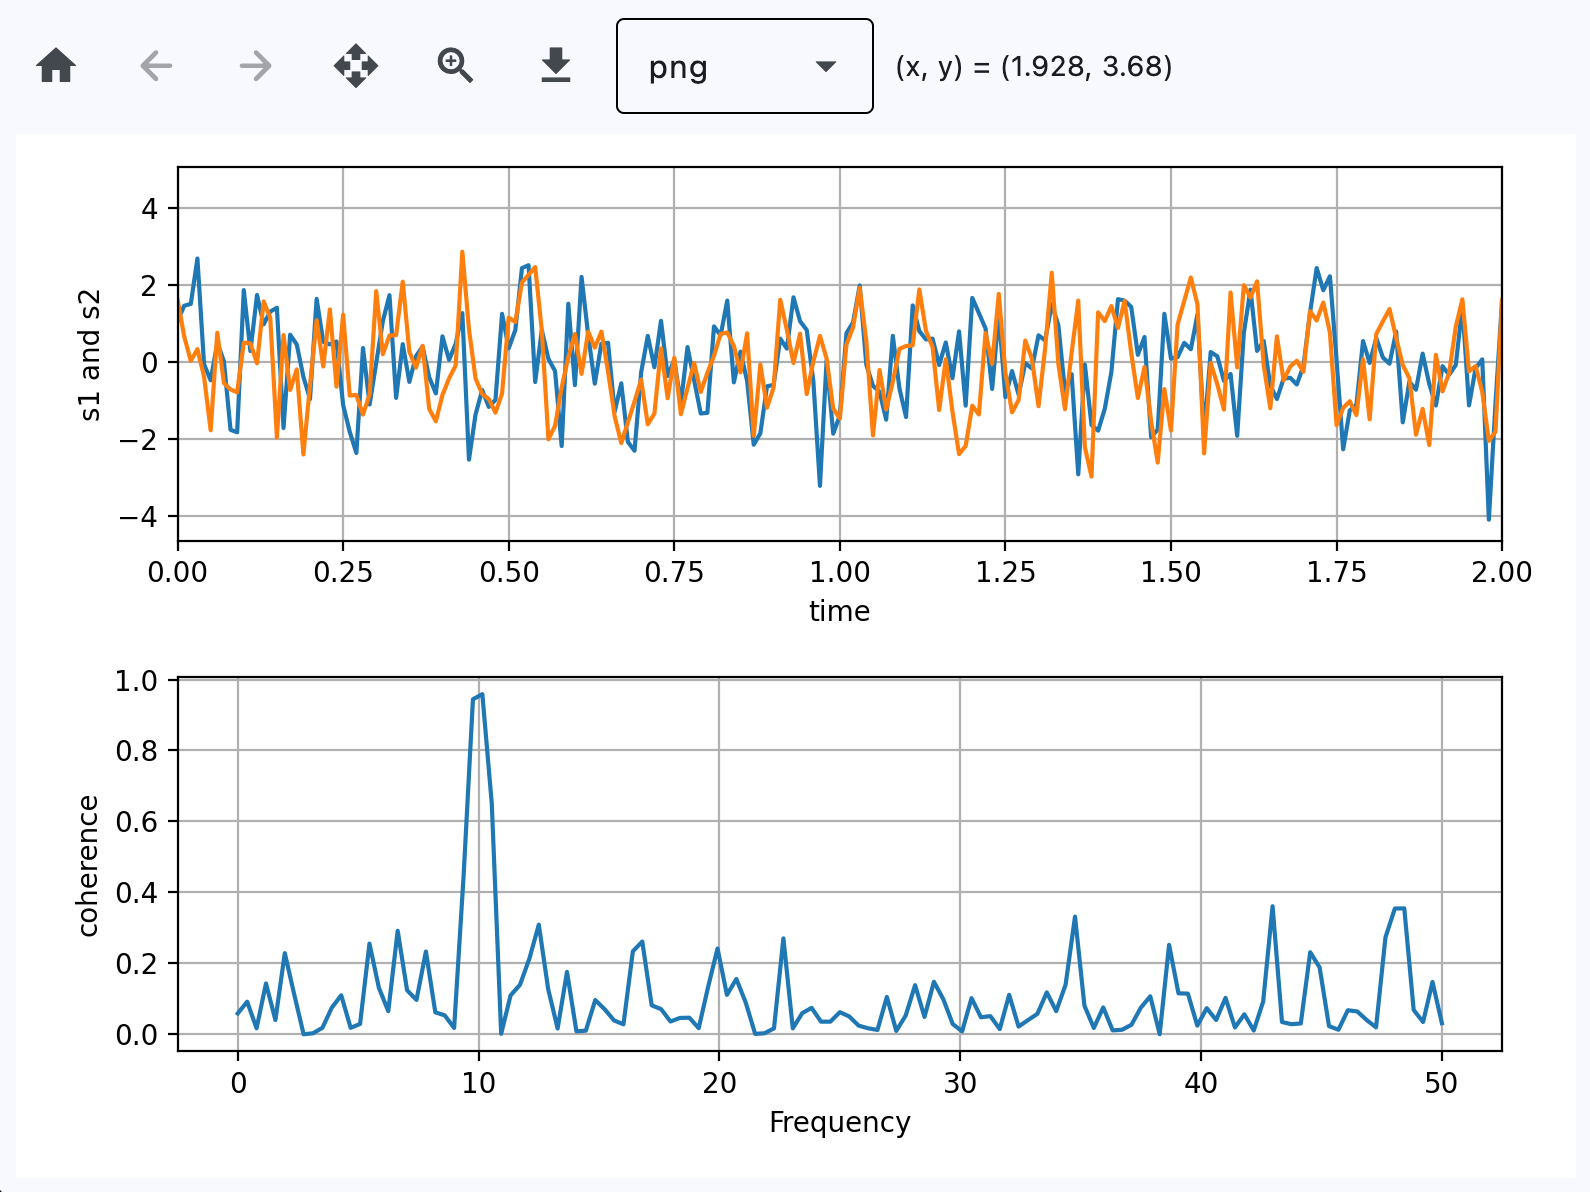Click the 20 tick label on Frequency axis
Image resolution: width=1590 pixels, height=1192 pixels.
click(719, 1083)
